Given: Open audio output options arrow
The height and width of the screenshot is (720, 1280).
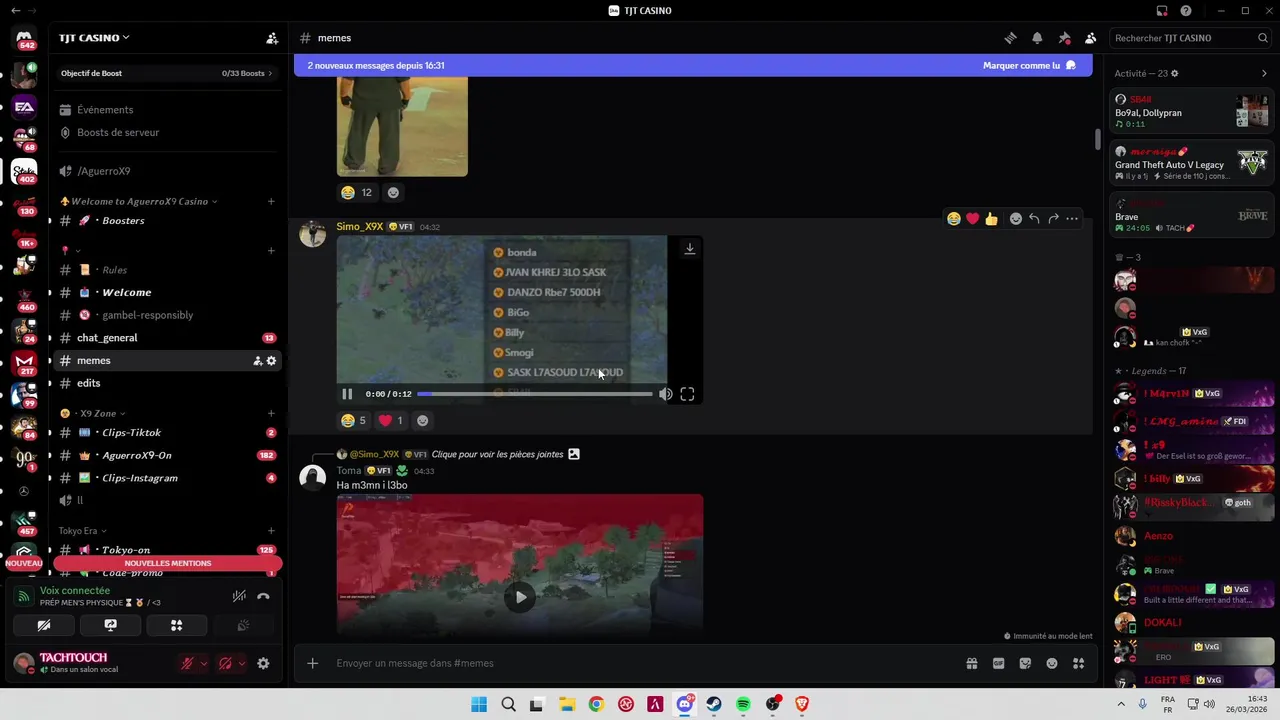Looking at the screenshot, I should [242, 663].
